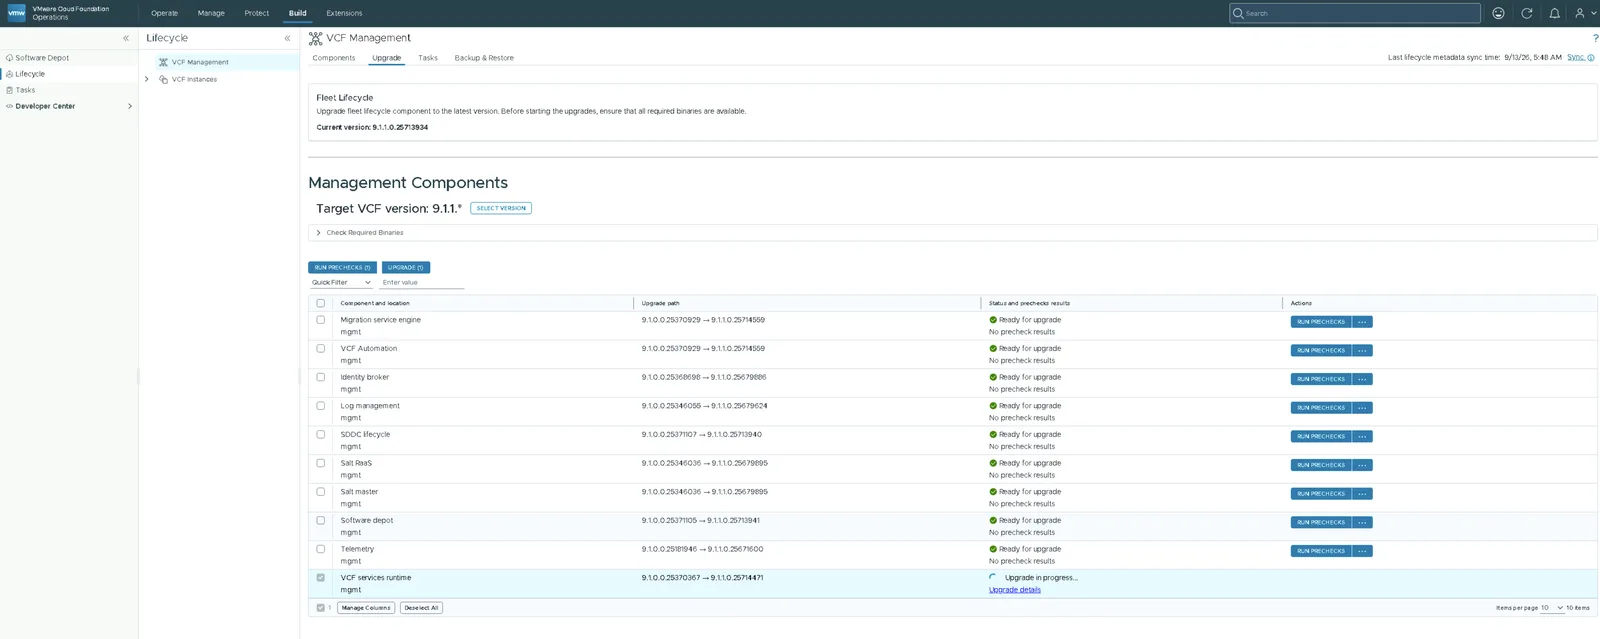Click the top Search input field
Screen dimensions: 1600x639
pos(1355,13)
